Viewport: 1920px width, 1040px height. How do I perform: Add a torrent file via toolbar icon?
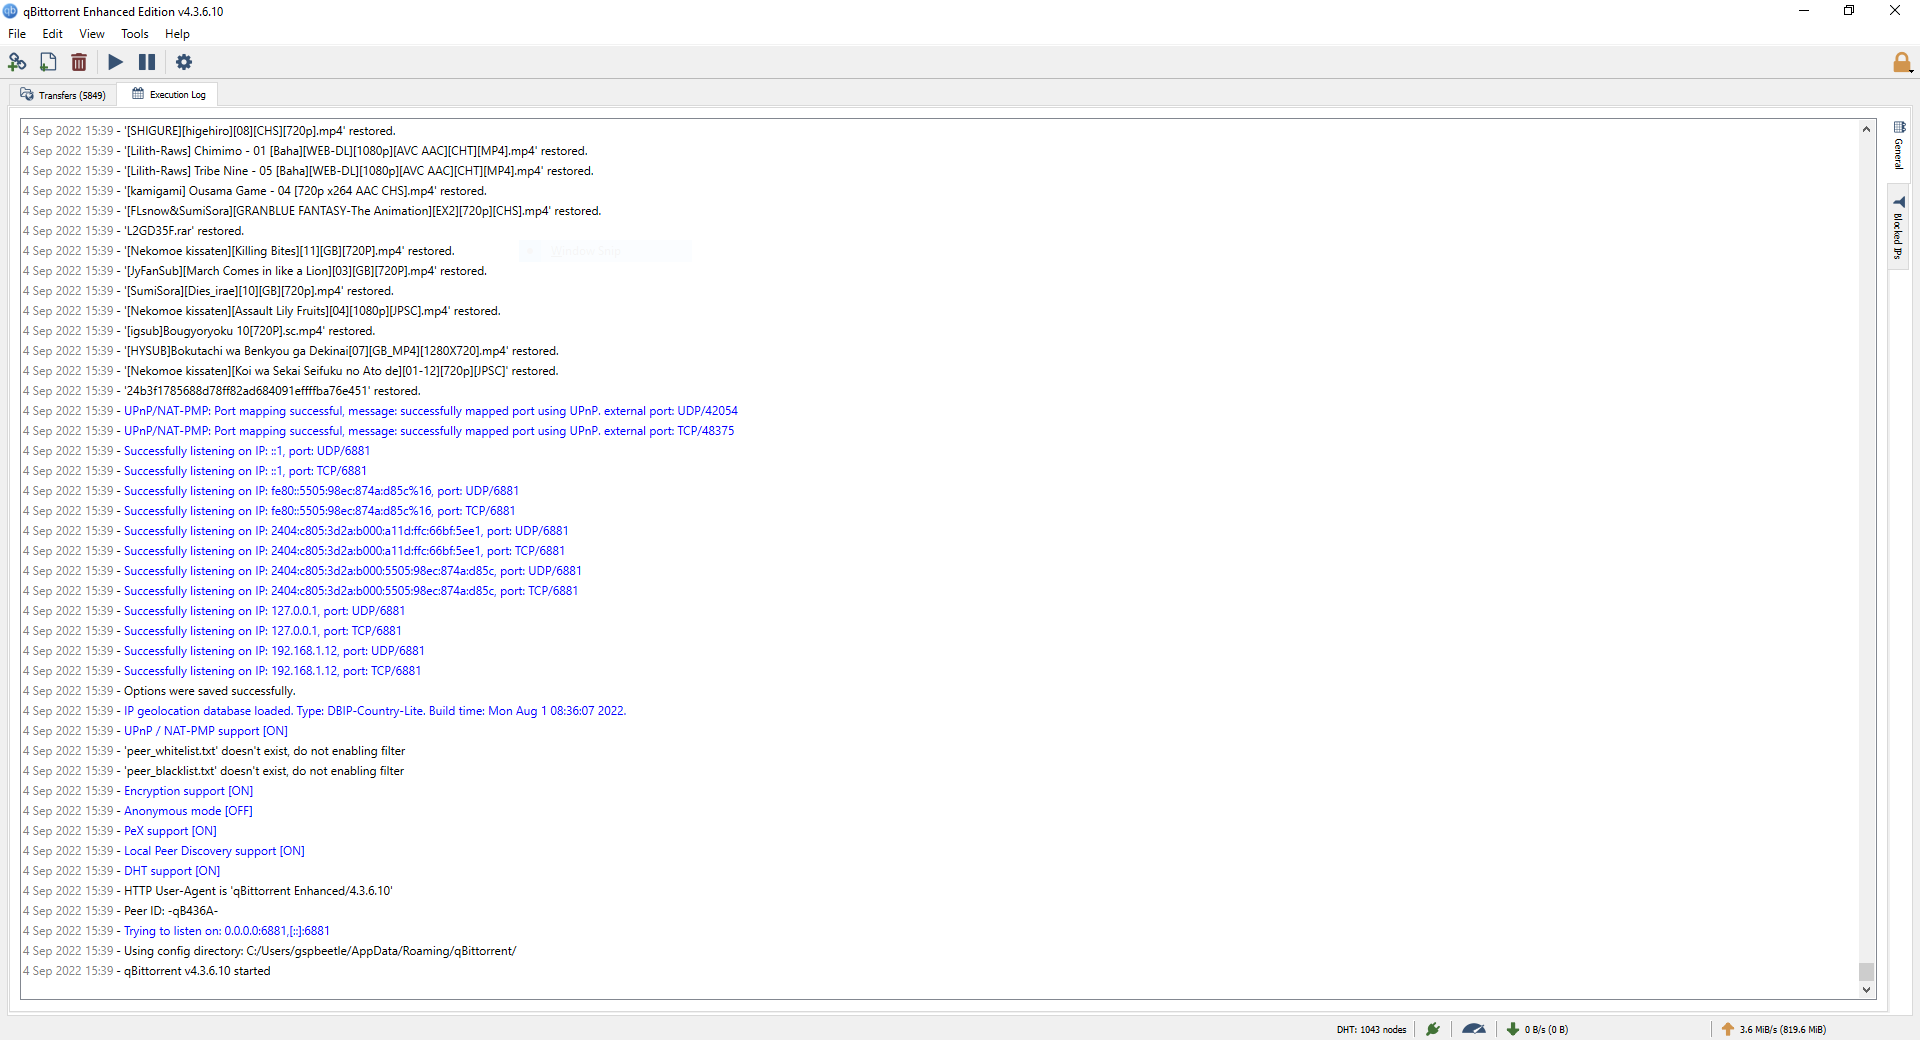tap(48, 62)
